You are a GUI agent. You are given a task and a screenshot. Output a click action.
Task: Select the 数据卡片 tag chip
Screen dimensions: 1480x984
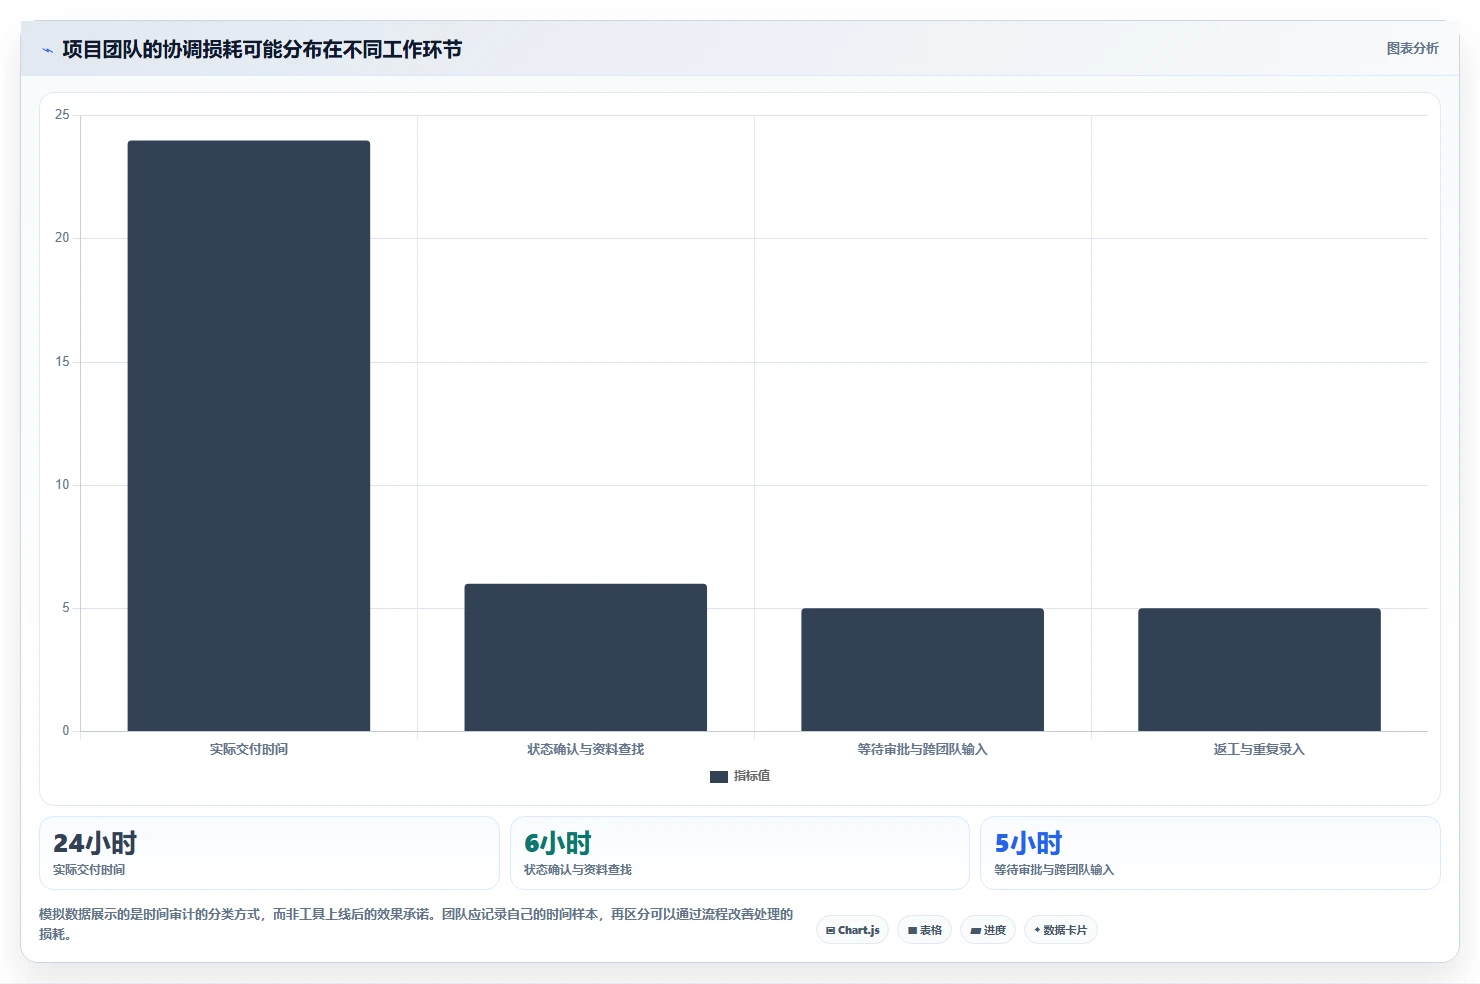tap(1060, 930)
